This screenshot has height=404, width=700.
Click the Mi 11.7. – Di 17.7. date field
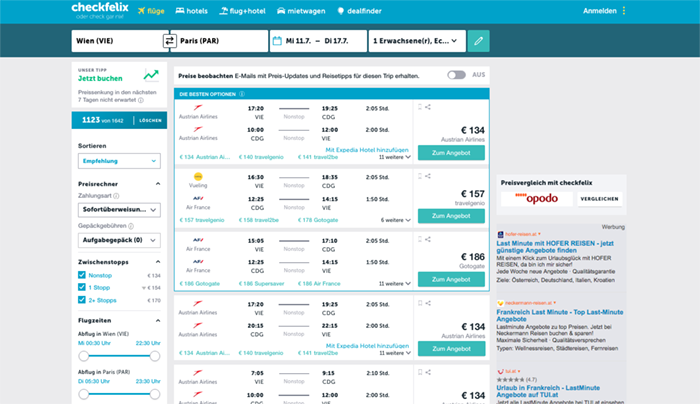pos(318,41)
